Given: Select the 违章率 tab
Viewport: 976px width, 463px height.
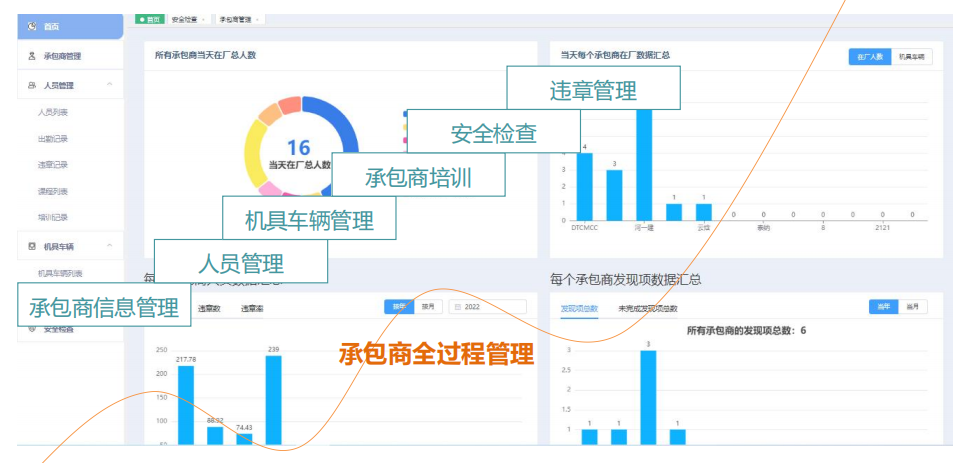Looking at the screenshot, I should click(252, 309).
